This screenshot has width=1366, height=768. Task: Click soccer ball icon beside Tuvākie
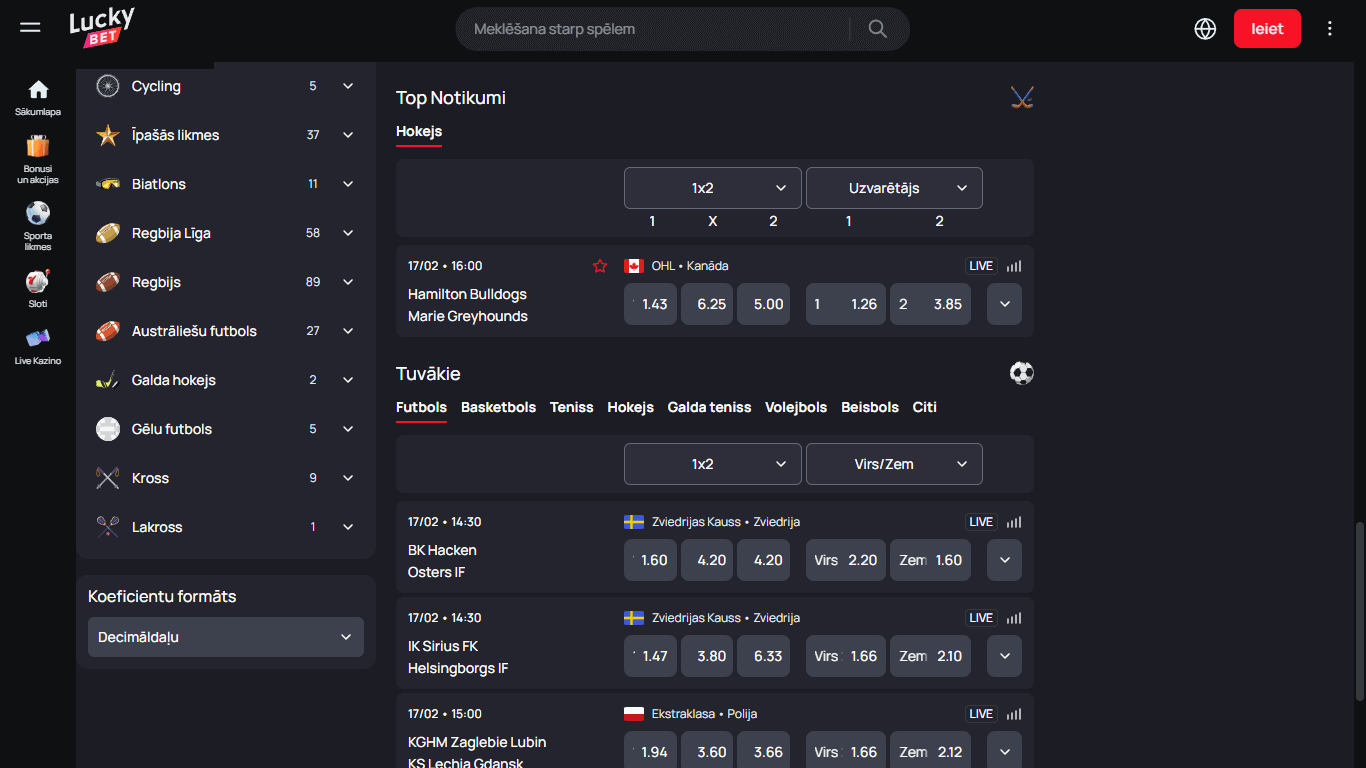click(1022, 374)
